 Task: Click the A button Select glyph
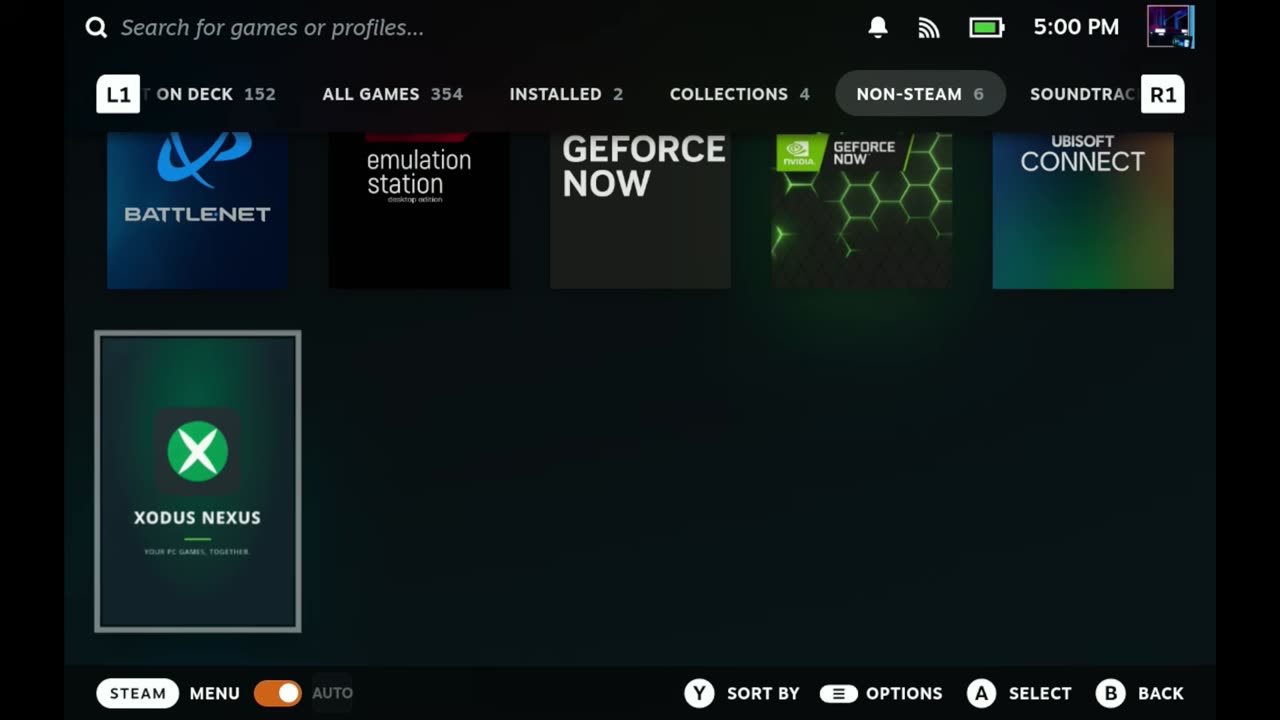pos(982,693)
